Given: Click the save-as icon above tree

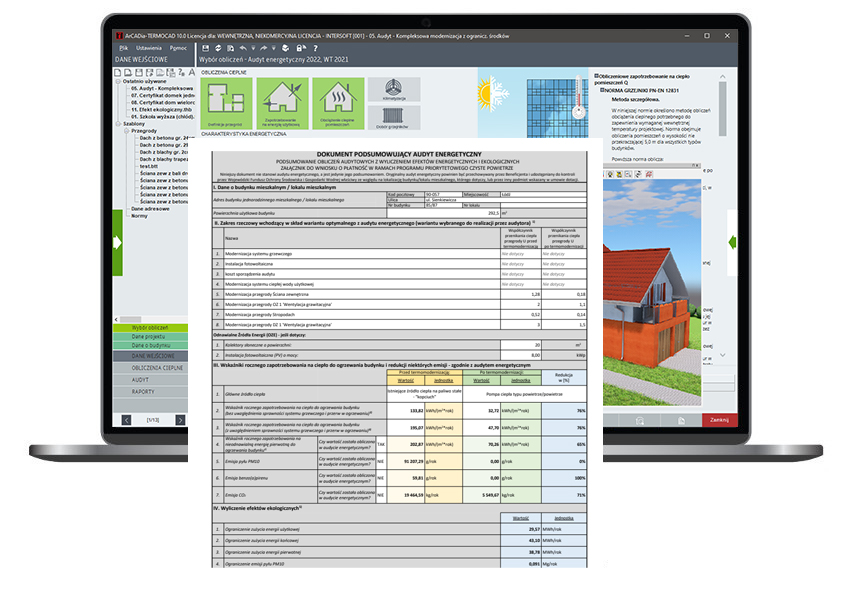Looking at the screenshot, I should 149,72.
